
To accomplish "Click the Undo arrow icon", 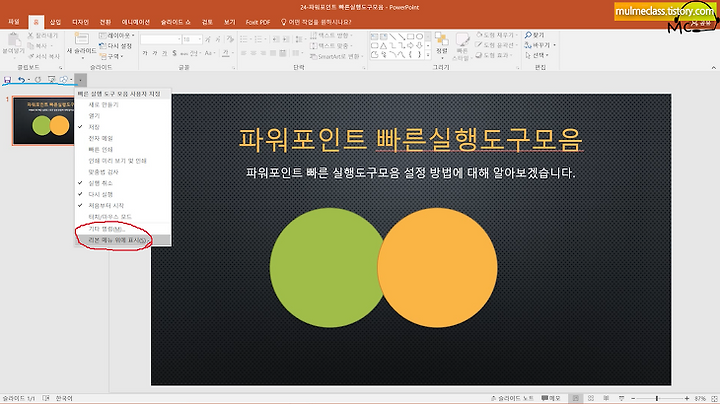I will 21,80.
